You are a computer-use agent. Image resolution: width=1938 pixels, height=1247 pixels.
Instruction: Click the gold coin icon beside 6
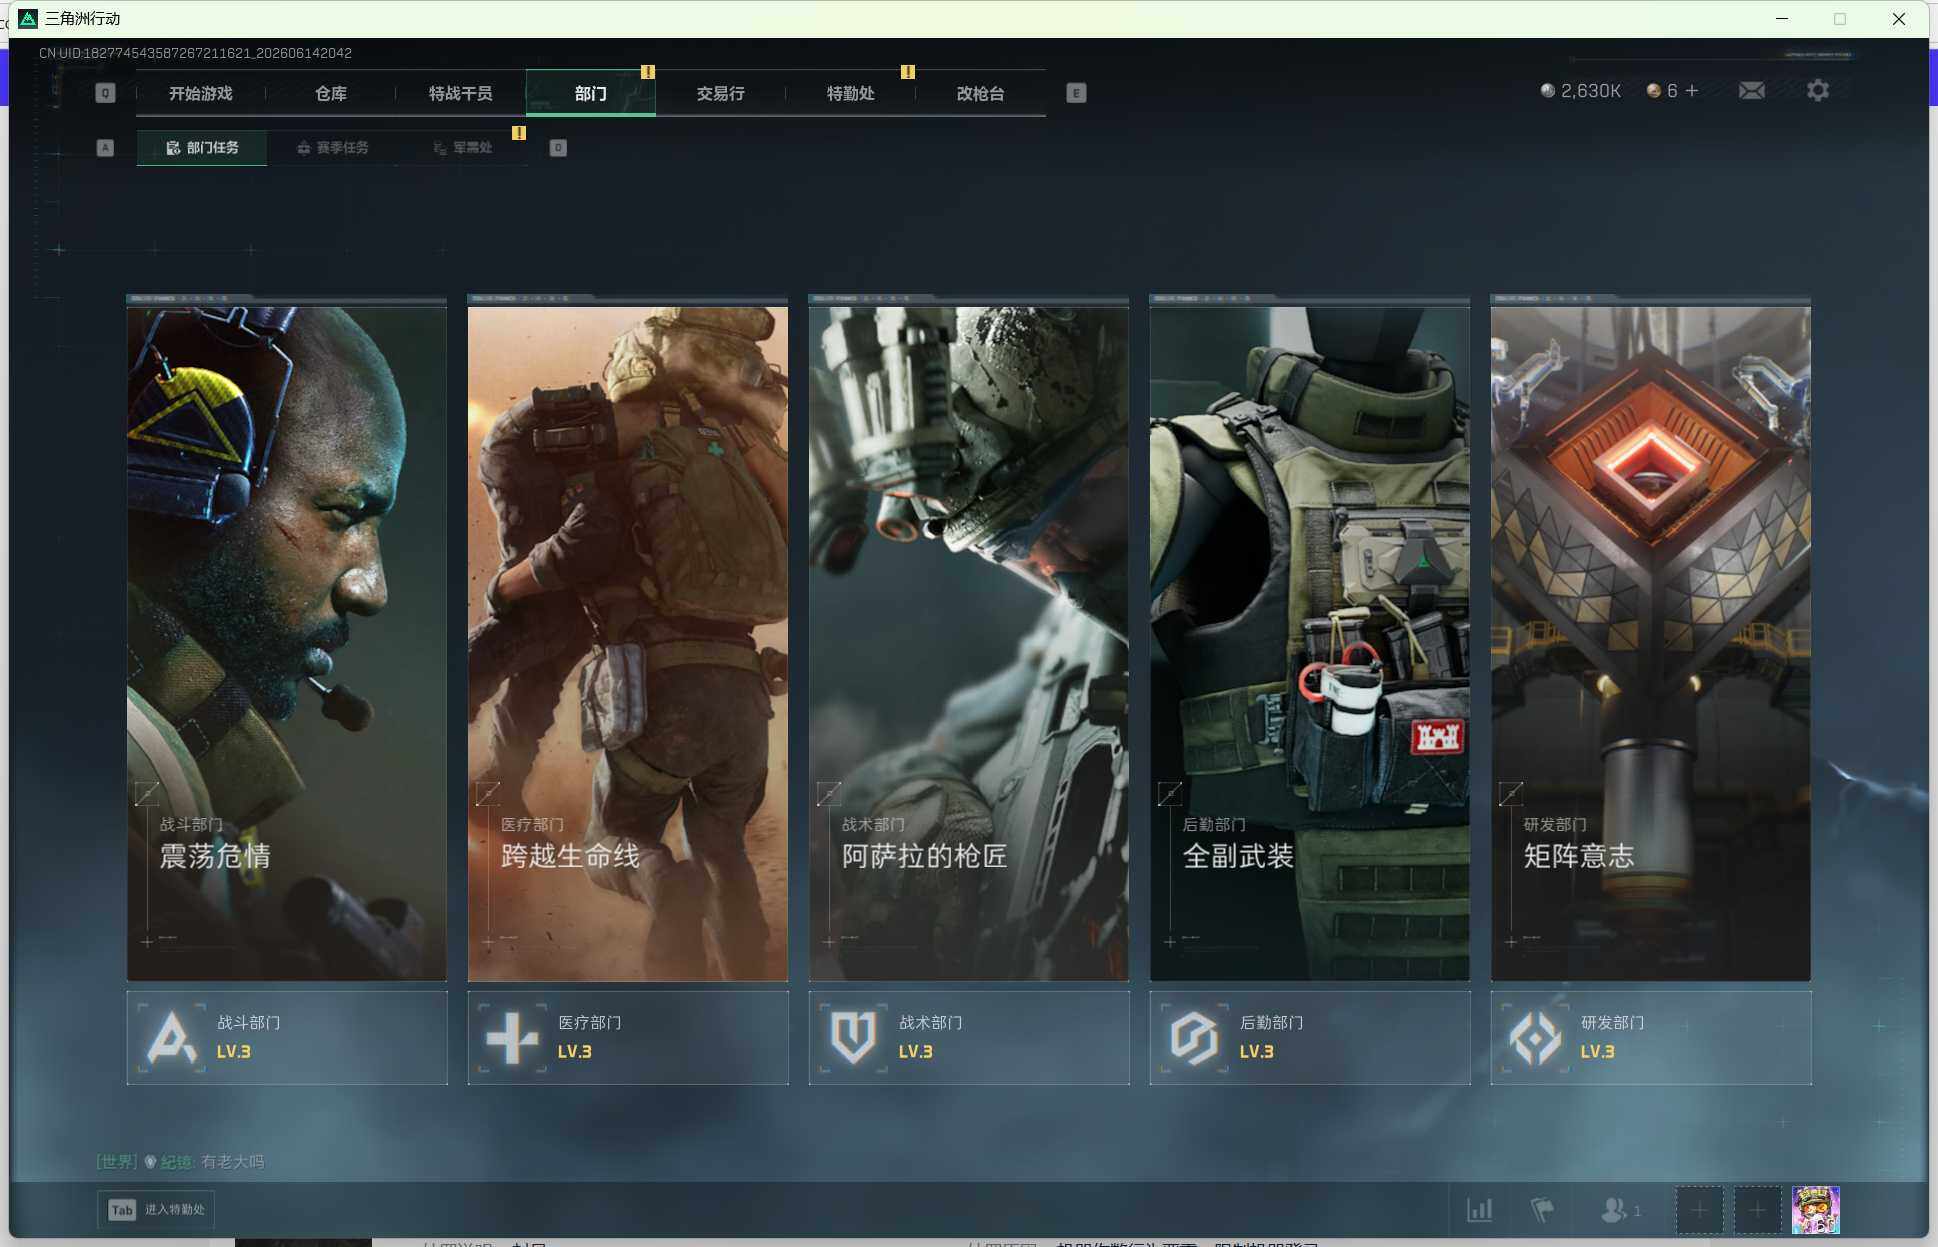point(1654,91)
